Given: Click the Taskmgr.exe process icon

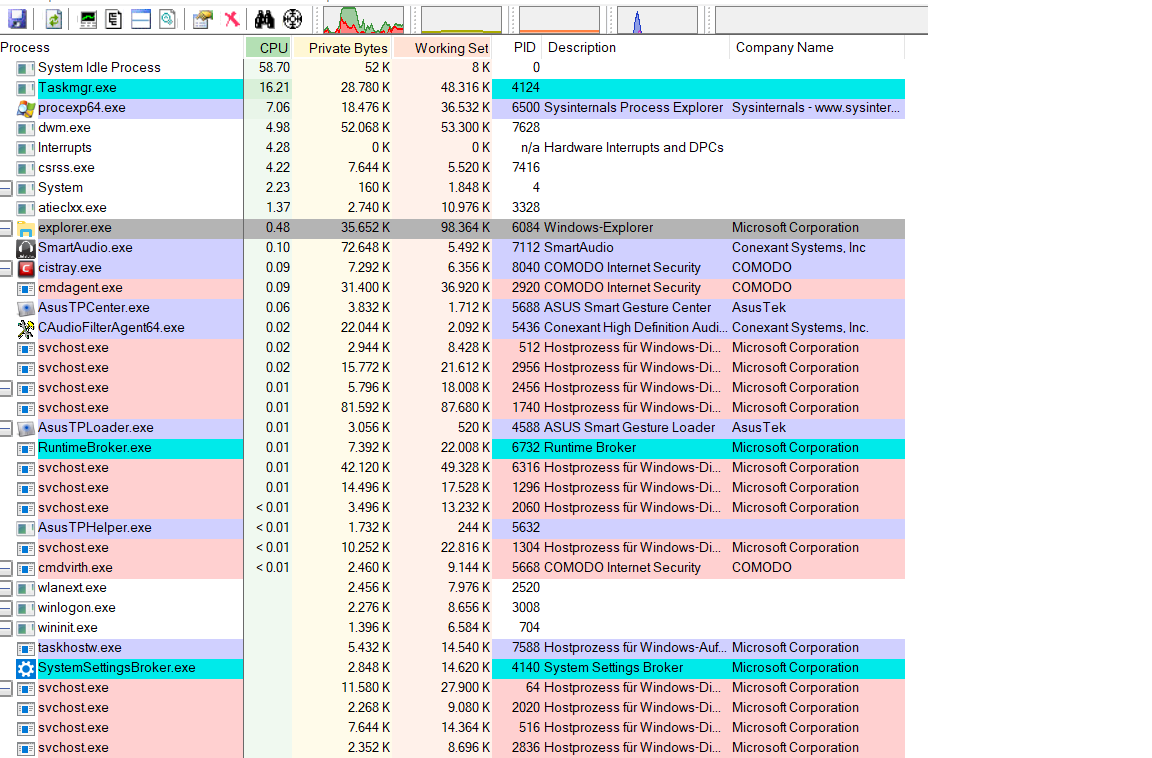Looking at the screenshot, I should coord(26,88).
